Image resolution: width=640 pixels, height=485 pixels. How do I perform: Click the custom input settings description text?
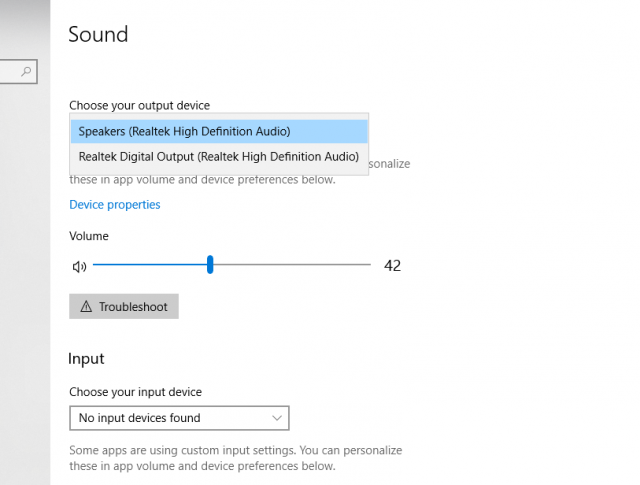pos(235,458)
